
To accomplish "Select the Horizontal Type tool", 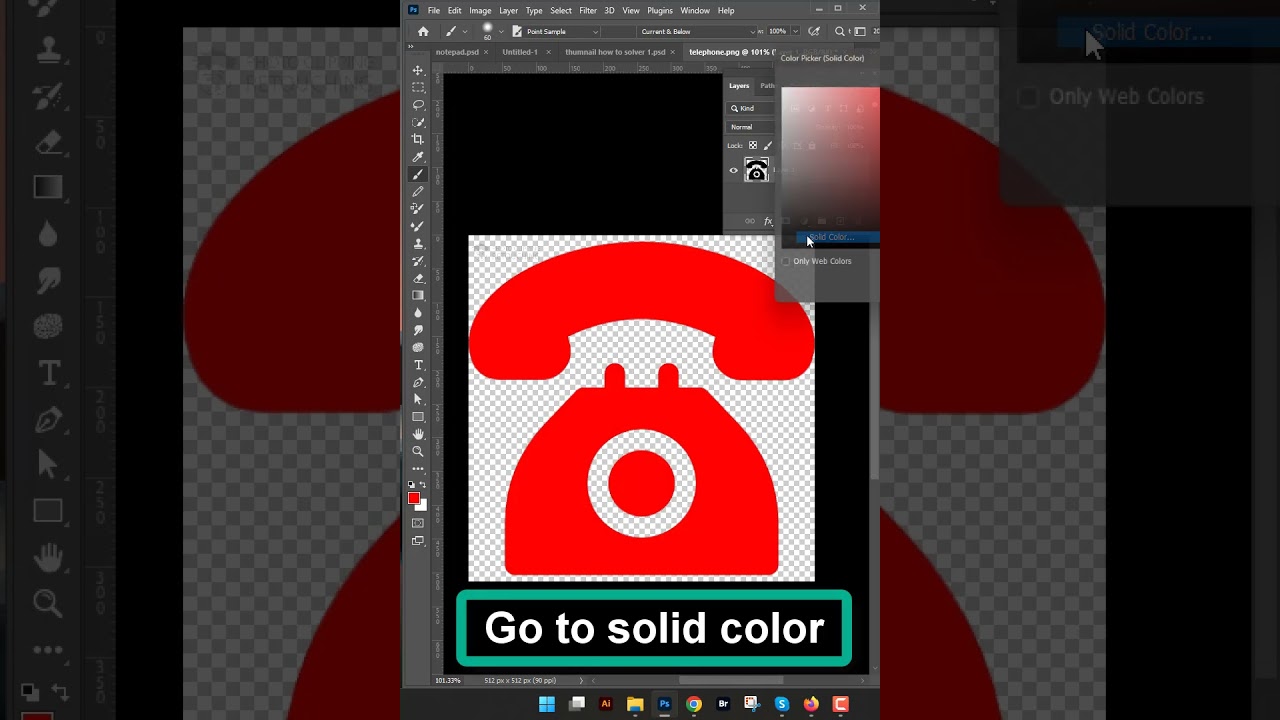I will coord(418,365).
